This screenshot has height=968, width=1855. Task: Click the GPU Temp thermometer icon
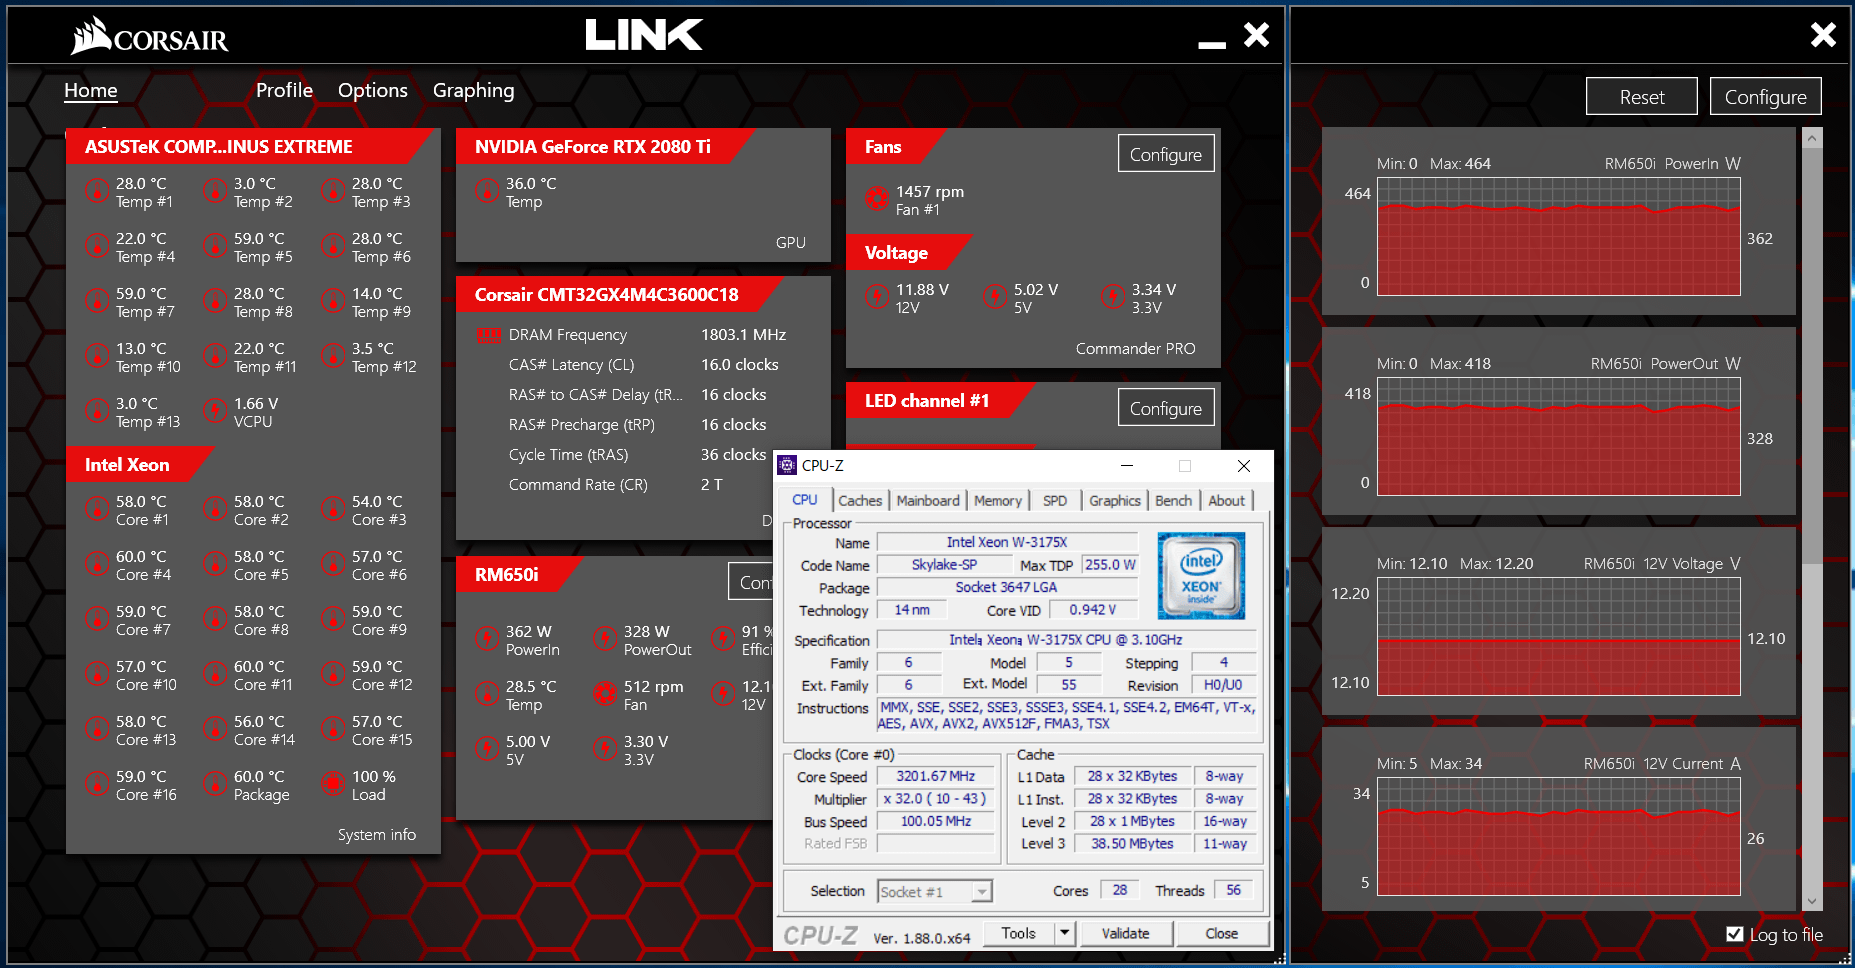[x=487, y=190]
